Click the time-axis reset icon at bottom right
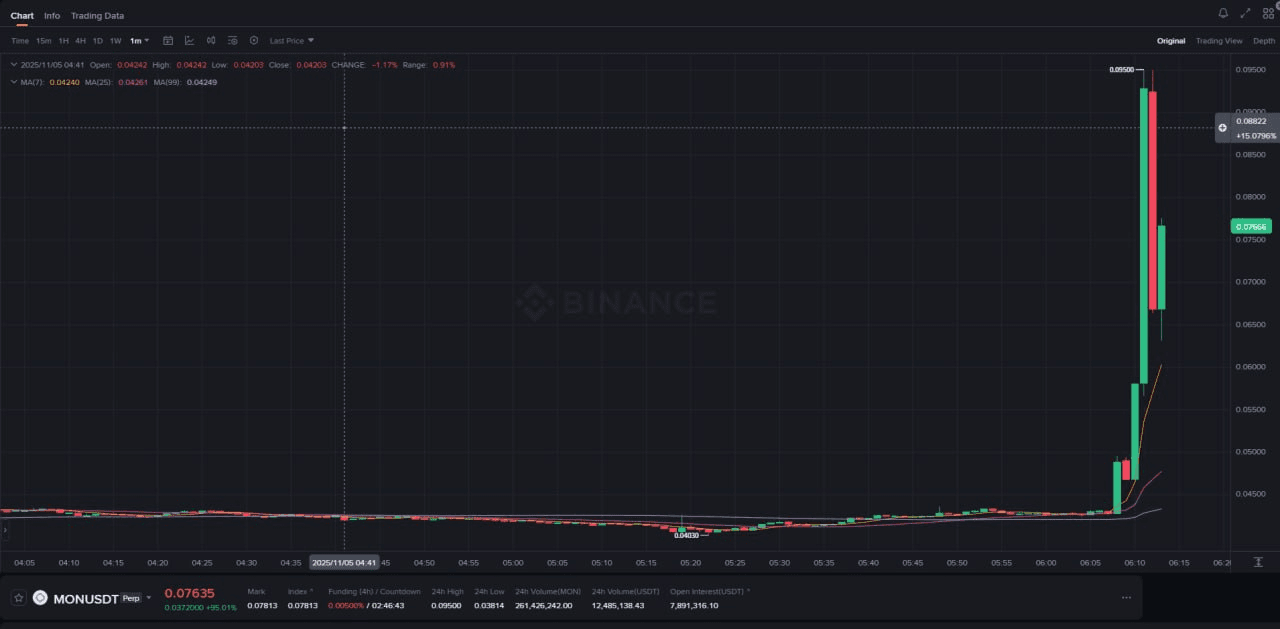This screenshot has width=1280, height=629. pos(1258,562)
